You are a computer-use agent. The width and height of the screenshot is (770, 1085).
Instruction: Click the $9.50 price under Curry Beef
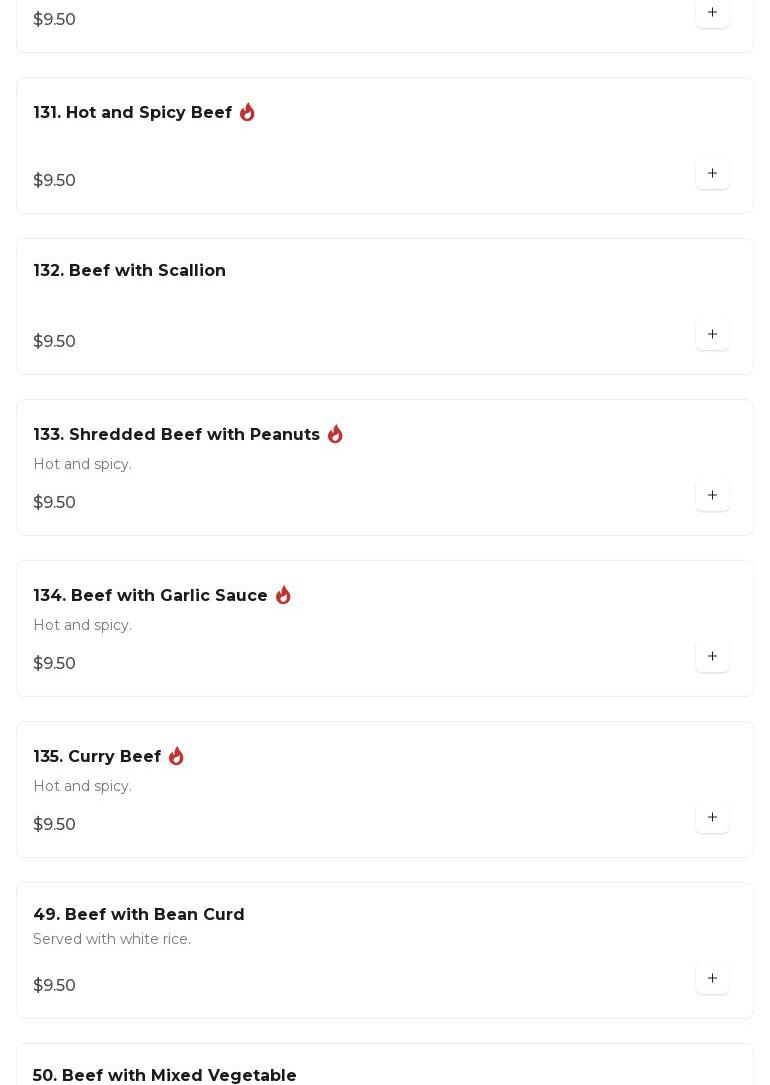55,825
